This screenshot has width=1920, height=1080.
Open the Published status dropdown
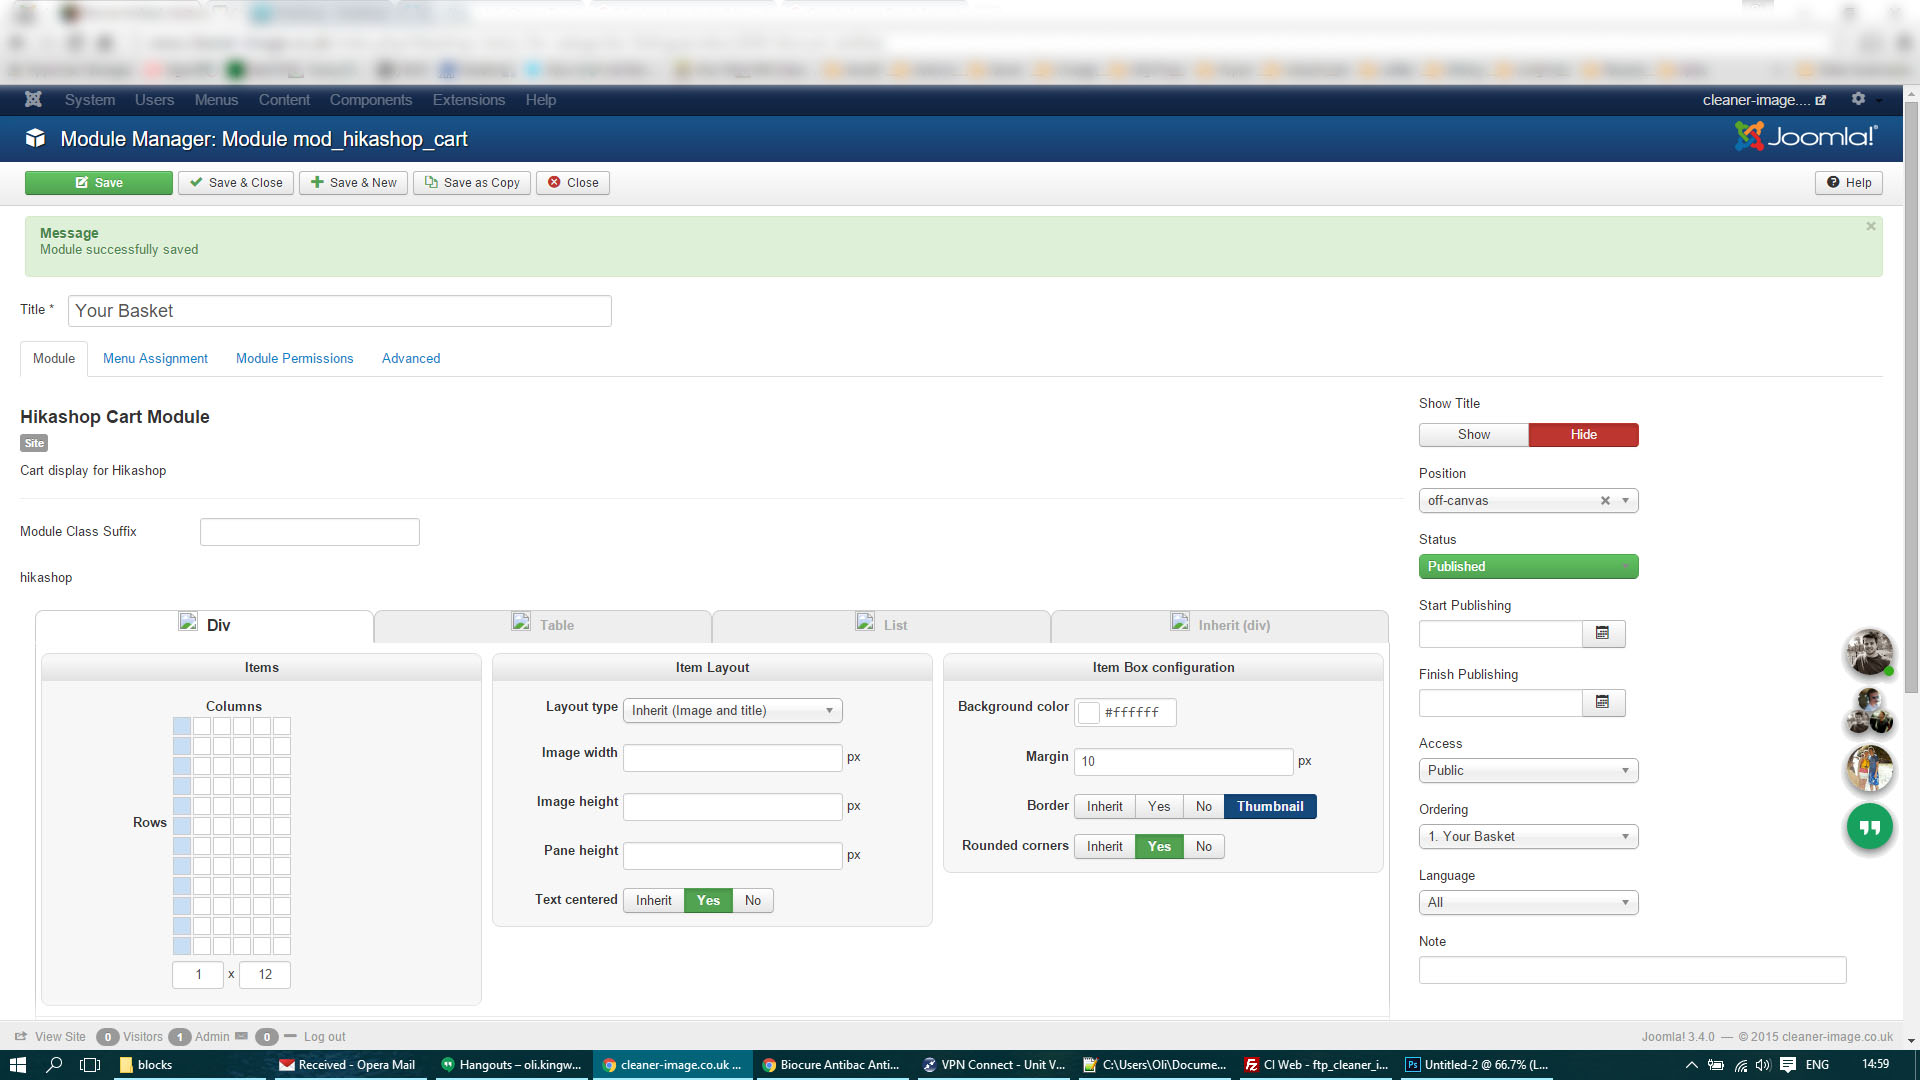(1527, 567)
